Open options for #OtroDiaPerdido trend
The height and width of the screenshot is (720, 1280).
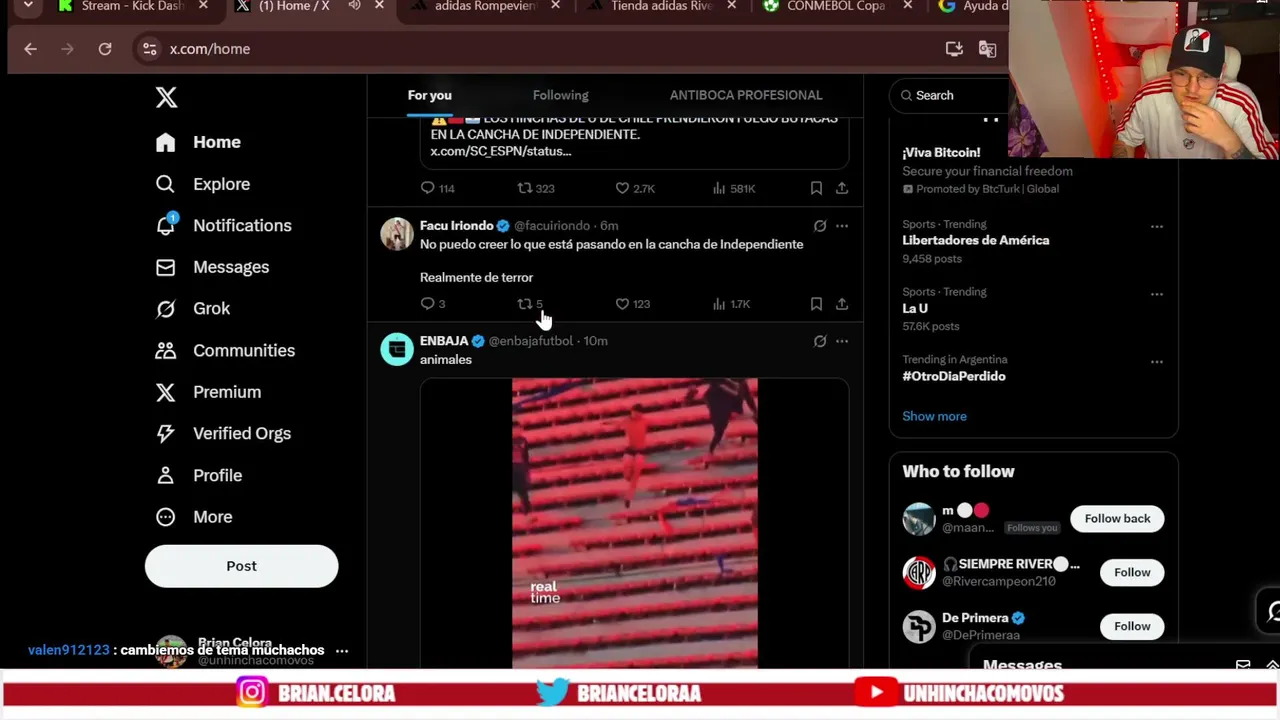click(1157, 361)
